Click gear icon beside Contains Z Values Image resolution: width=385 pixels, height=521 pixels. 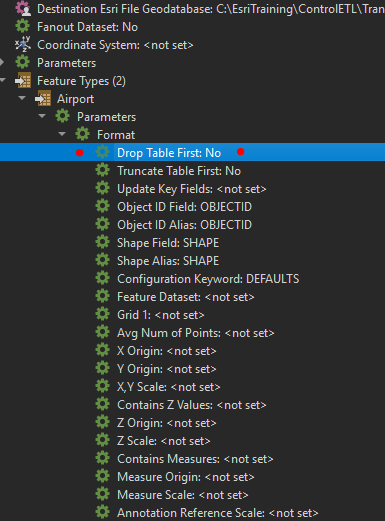(x=103, y=405)
